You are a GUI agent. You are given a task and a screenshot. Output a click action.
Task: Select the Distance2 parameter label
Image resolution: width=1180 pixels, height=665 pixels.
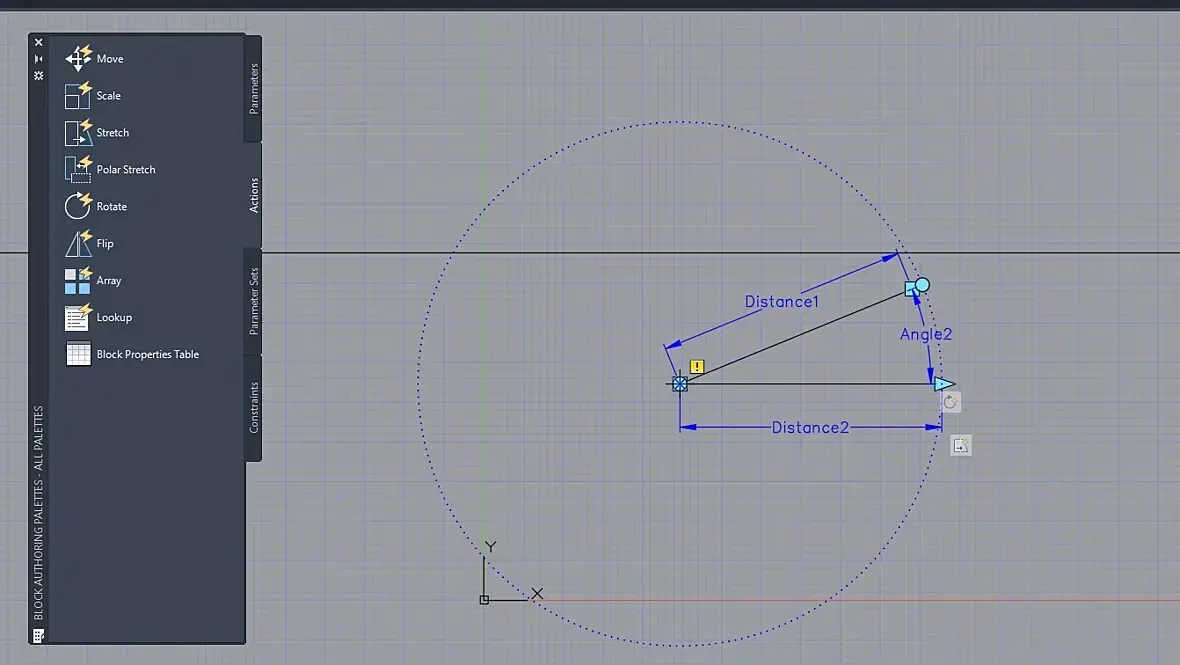(x=810, y=427)
